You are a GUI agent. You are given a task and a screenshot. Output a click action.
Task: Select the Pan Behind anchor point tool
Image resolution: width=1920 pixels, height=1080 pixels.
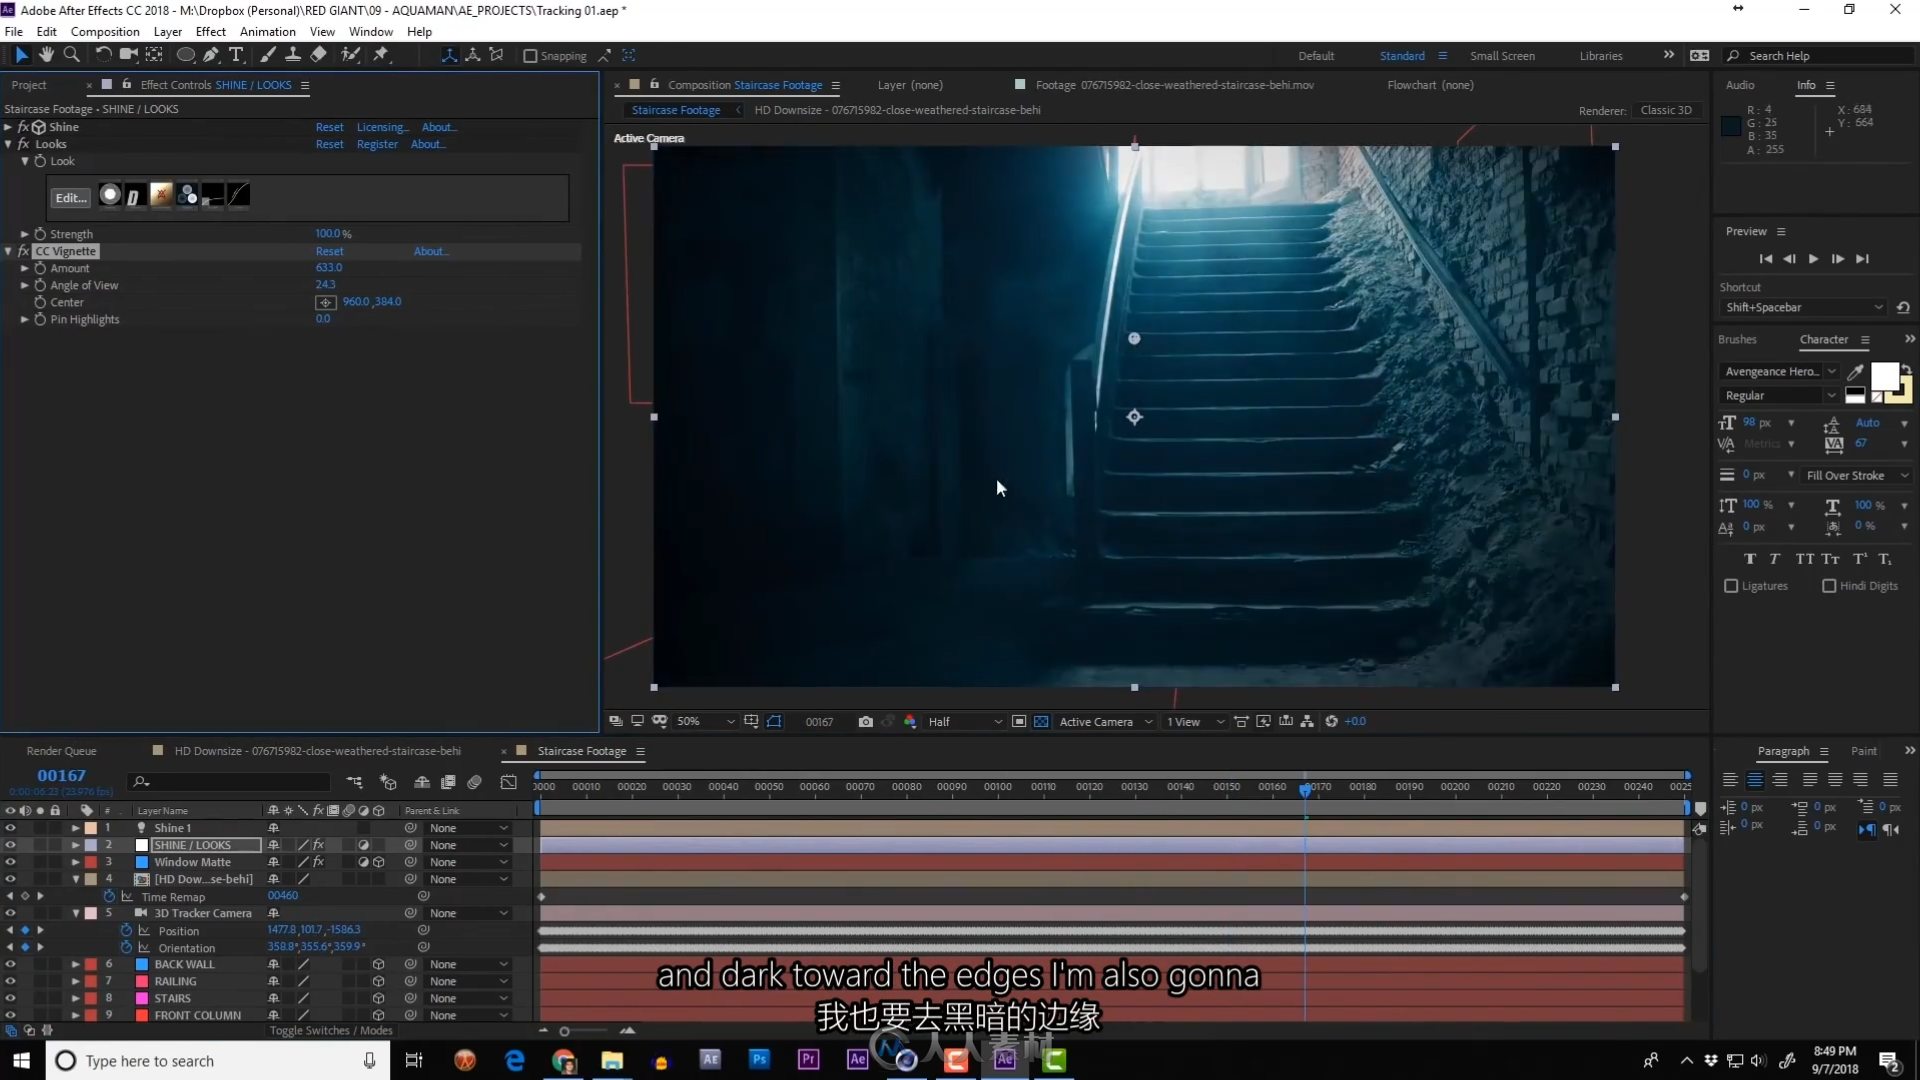[x=154, y=55]
